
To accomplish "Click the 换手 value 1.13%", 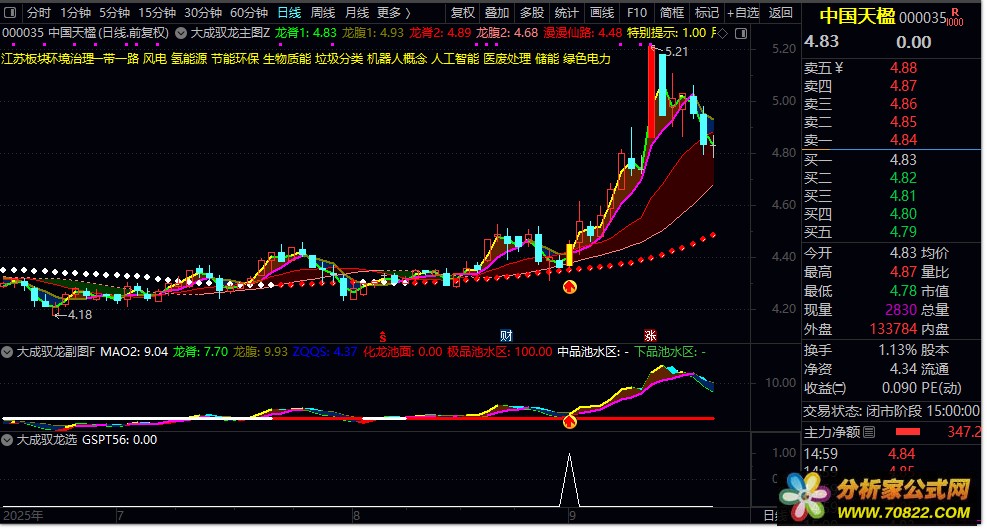I will (898, 350).
